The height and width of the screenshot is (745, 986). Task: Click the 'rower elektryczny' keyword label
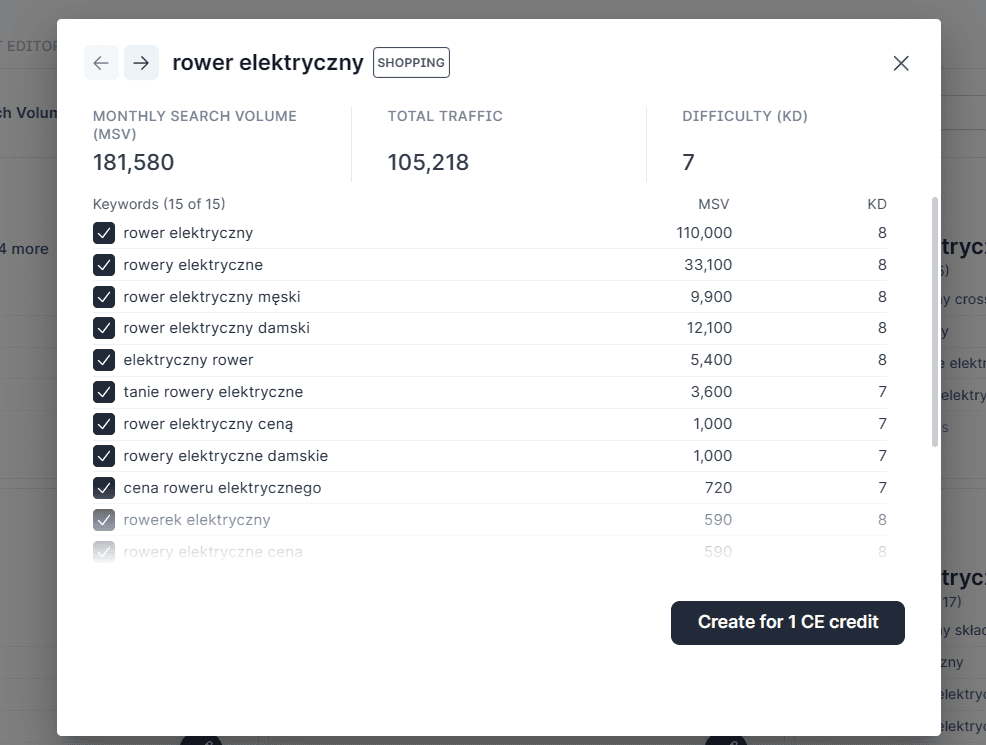pyautogui.click(x=188, y=233)
